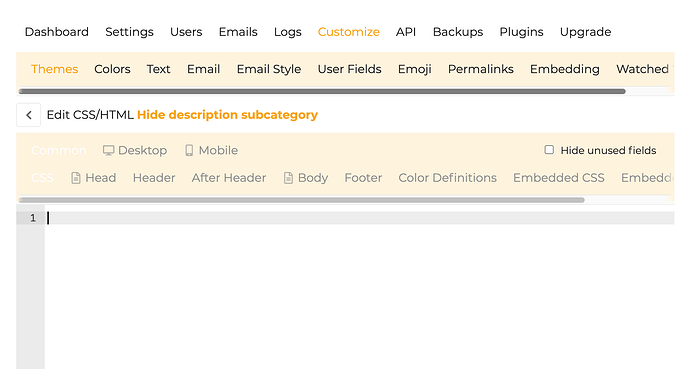
Task: Go to the Backups section
Action: pos(458,32)
